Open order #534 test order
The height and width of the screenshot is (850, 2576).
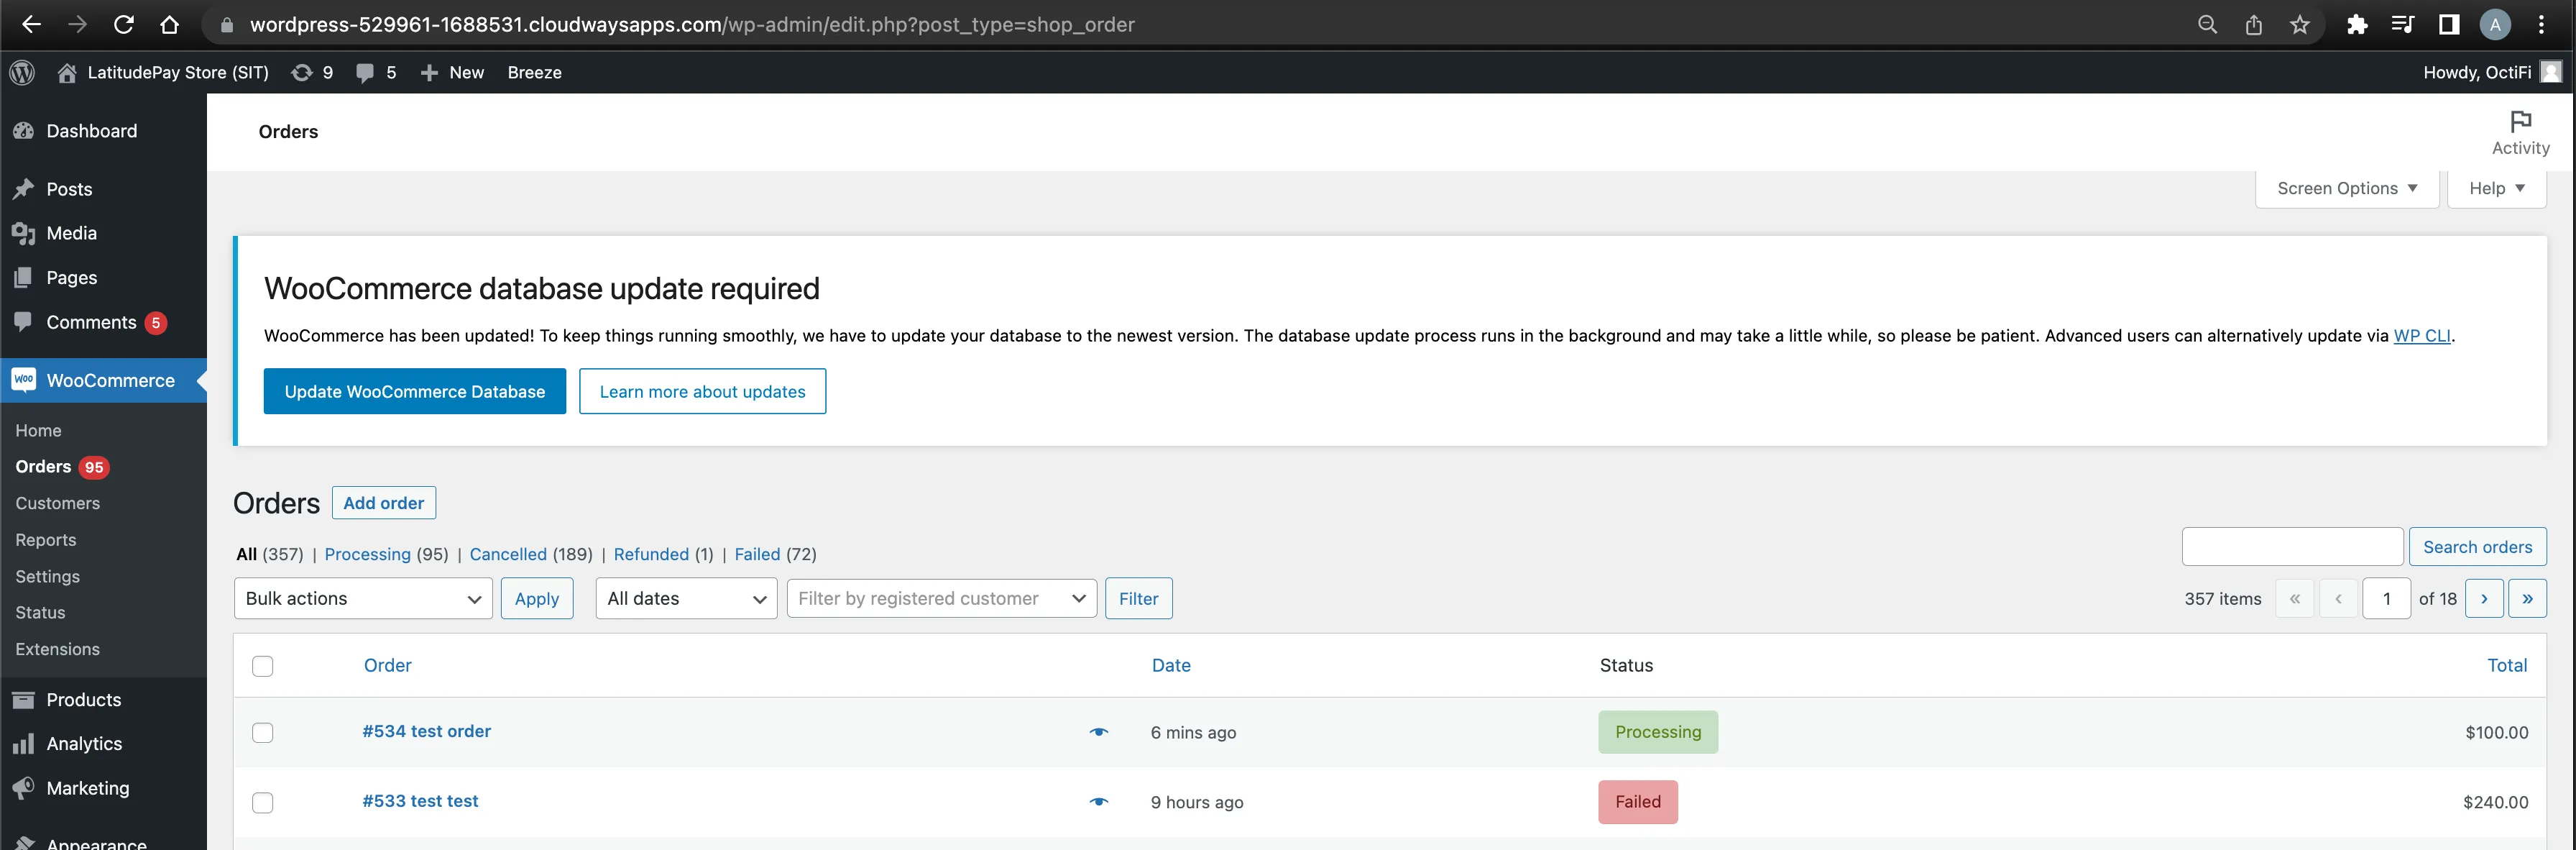click(427, 731)
